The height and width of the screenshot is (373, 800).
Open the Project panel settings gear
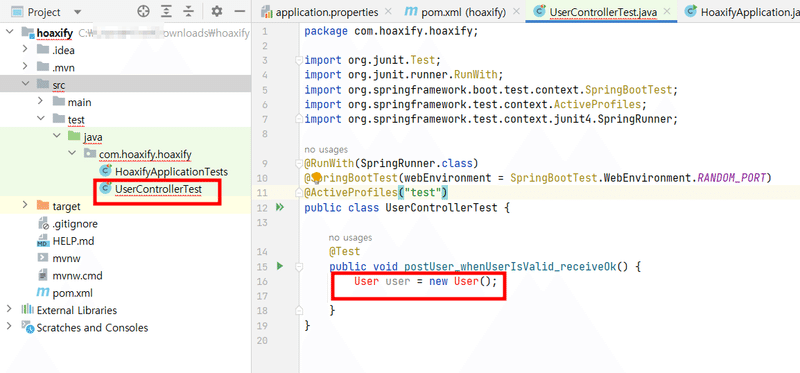[217, 11]
